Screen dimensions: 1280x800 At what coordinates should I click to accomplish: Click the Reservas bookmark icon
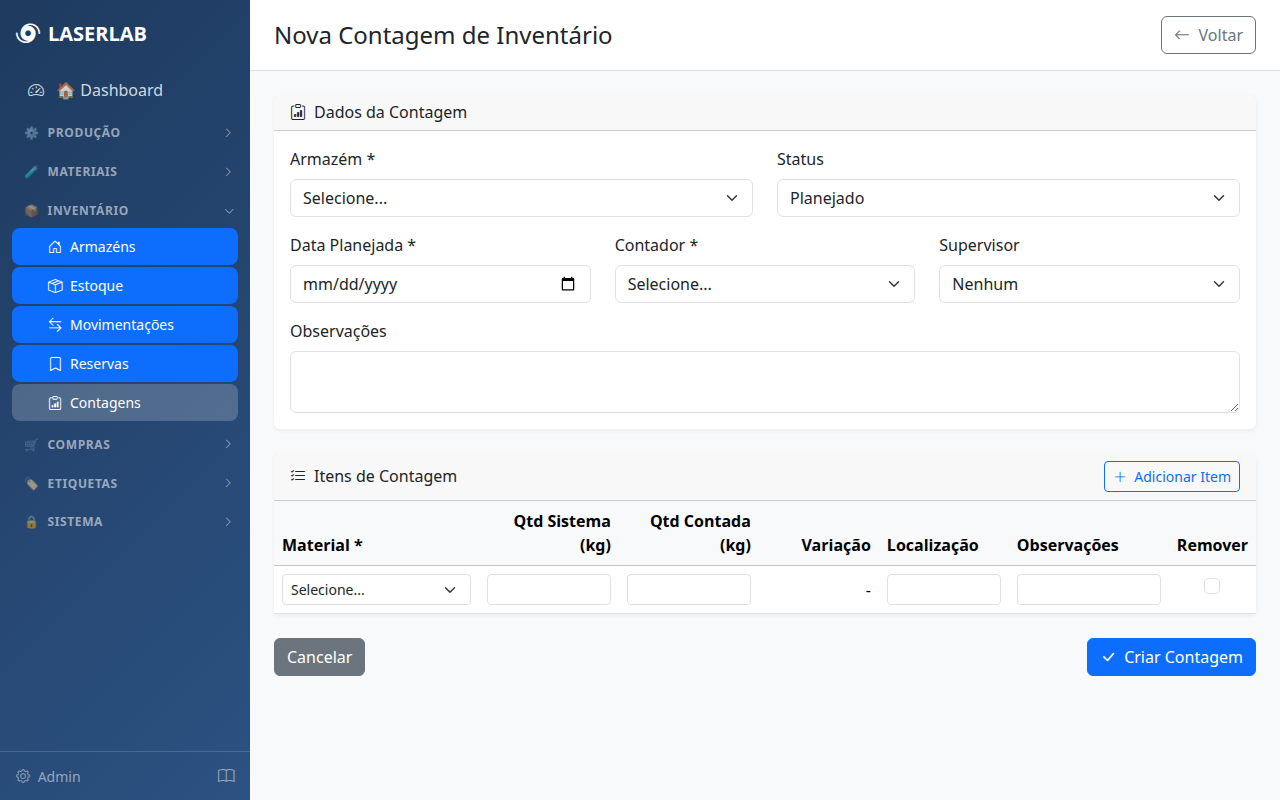(54, 363)
